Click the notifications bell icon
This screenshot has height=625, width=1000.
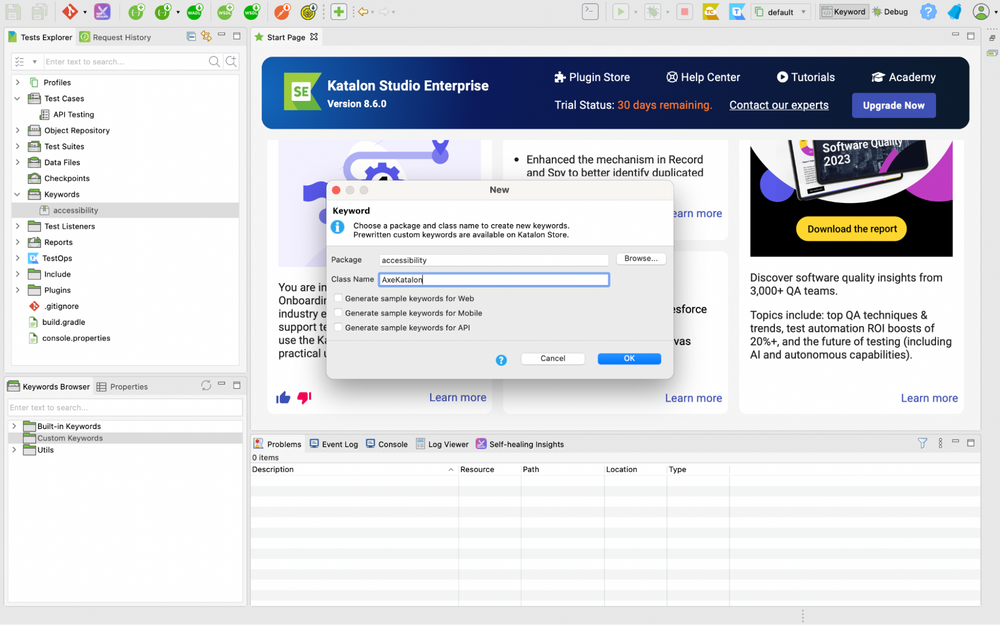(x=953, y=12)
